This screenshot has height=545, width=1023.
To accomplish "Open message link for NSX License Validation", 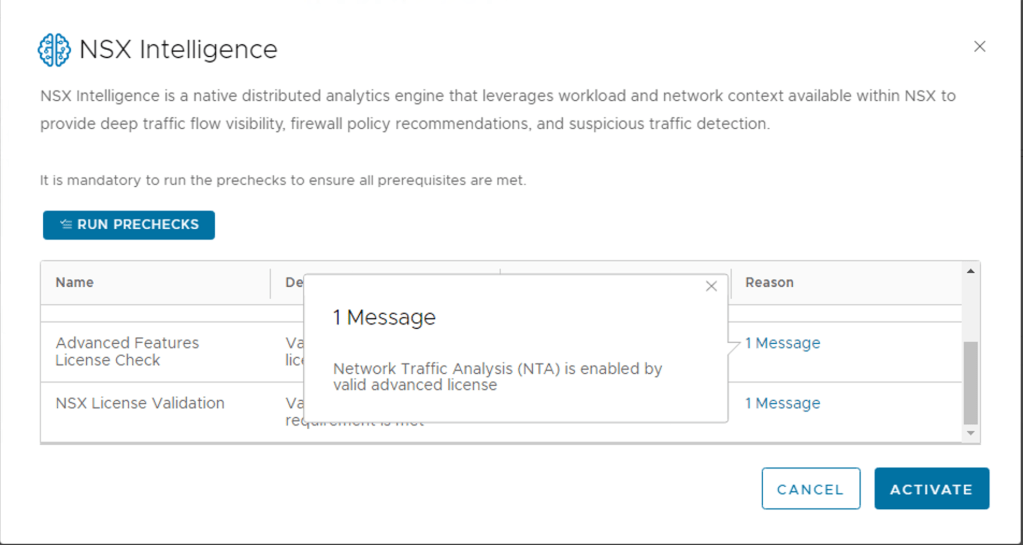I will pyautogui.click(x=782, y=403).
